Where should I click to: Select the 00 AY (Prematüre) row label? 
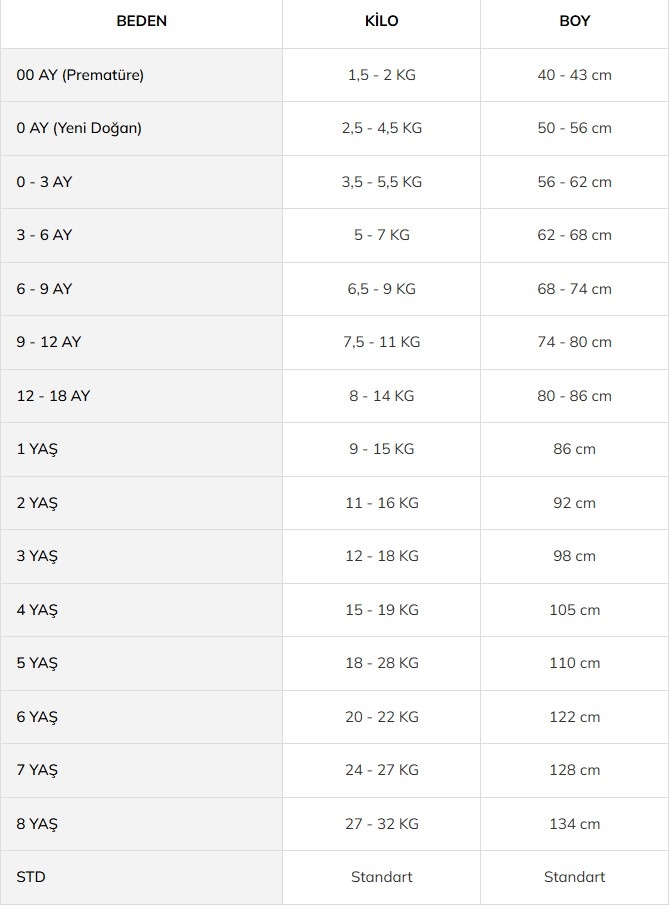[x=80, y=75]
